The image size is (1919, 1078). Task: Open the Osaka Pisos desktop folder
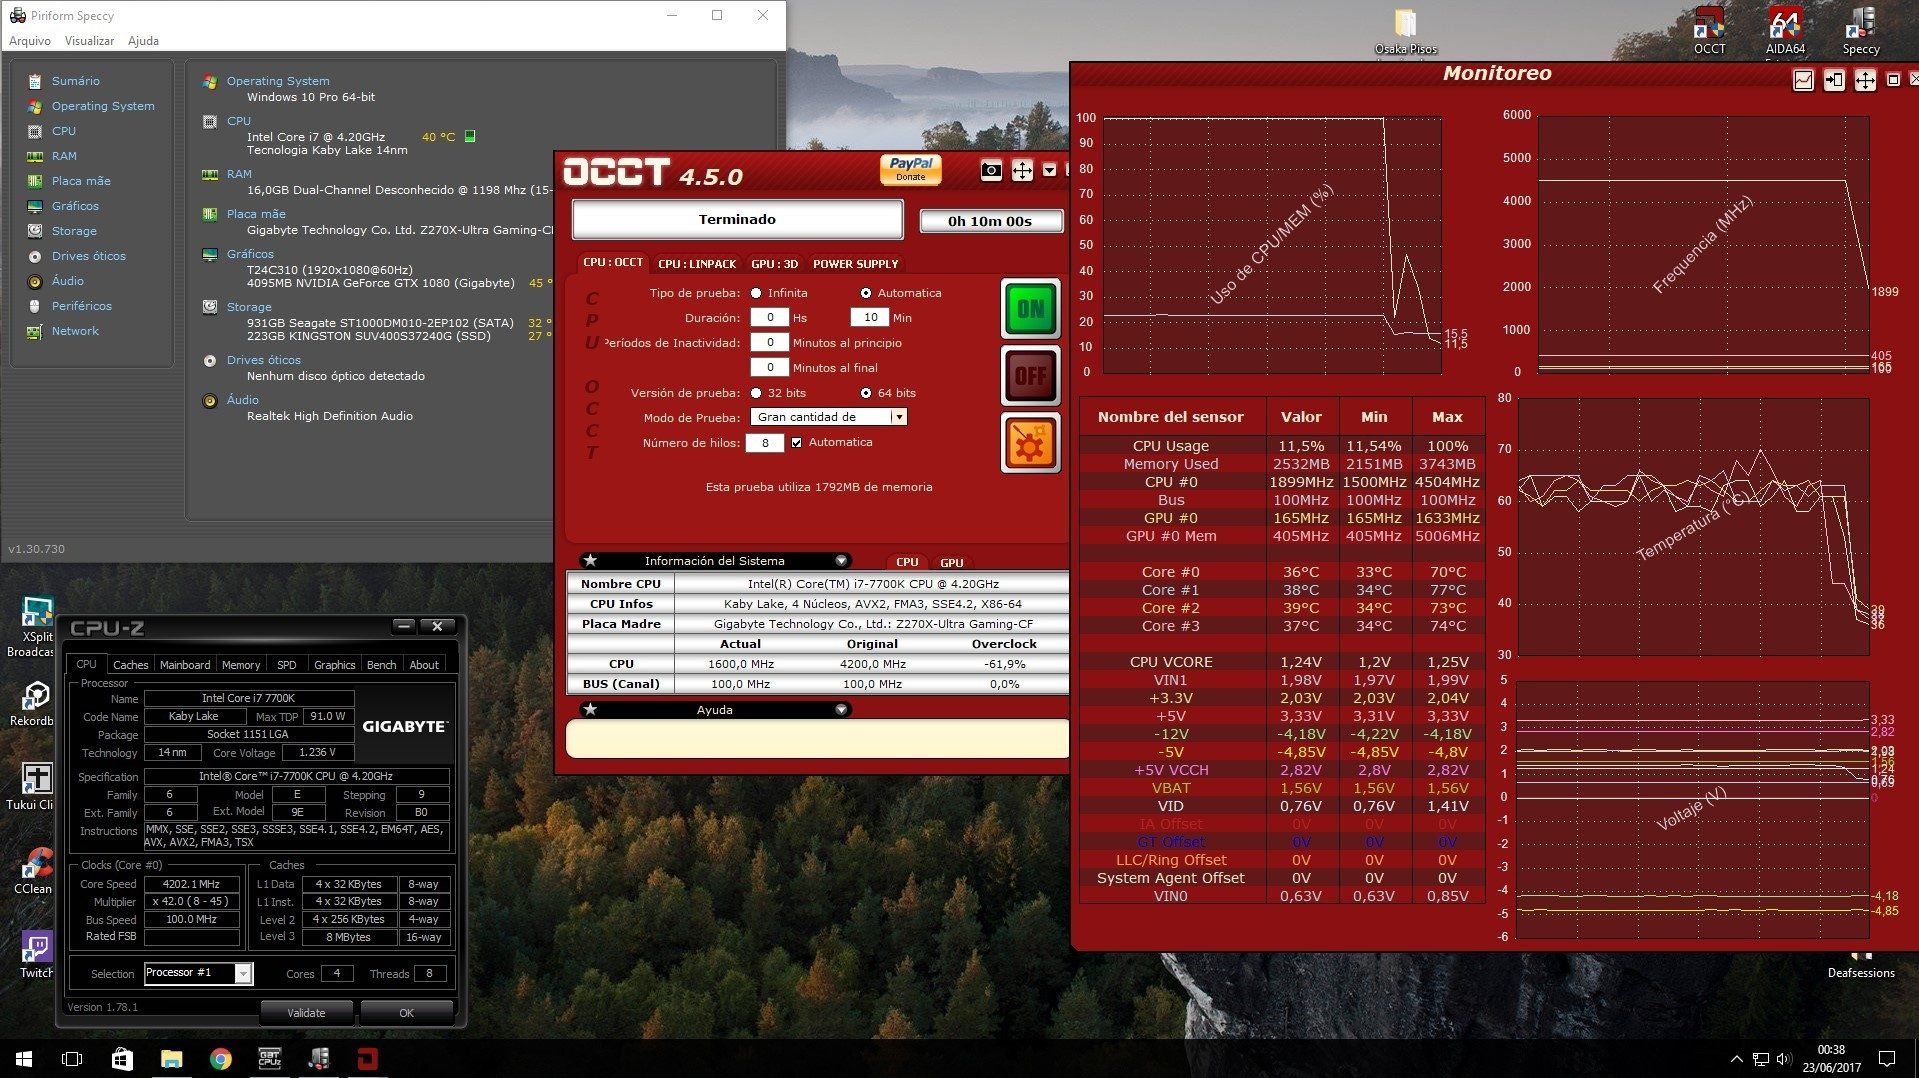(1405, 32)
